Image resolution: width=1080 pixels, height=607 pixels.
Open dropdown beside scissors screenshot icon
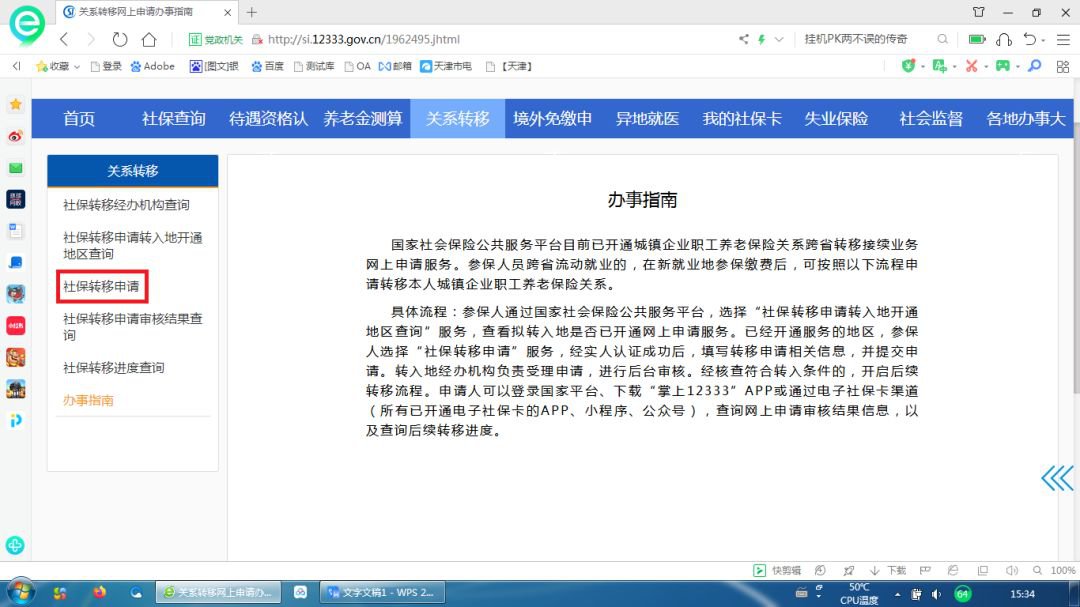pos(986,67)
